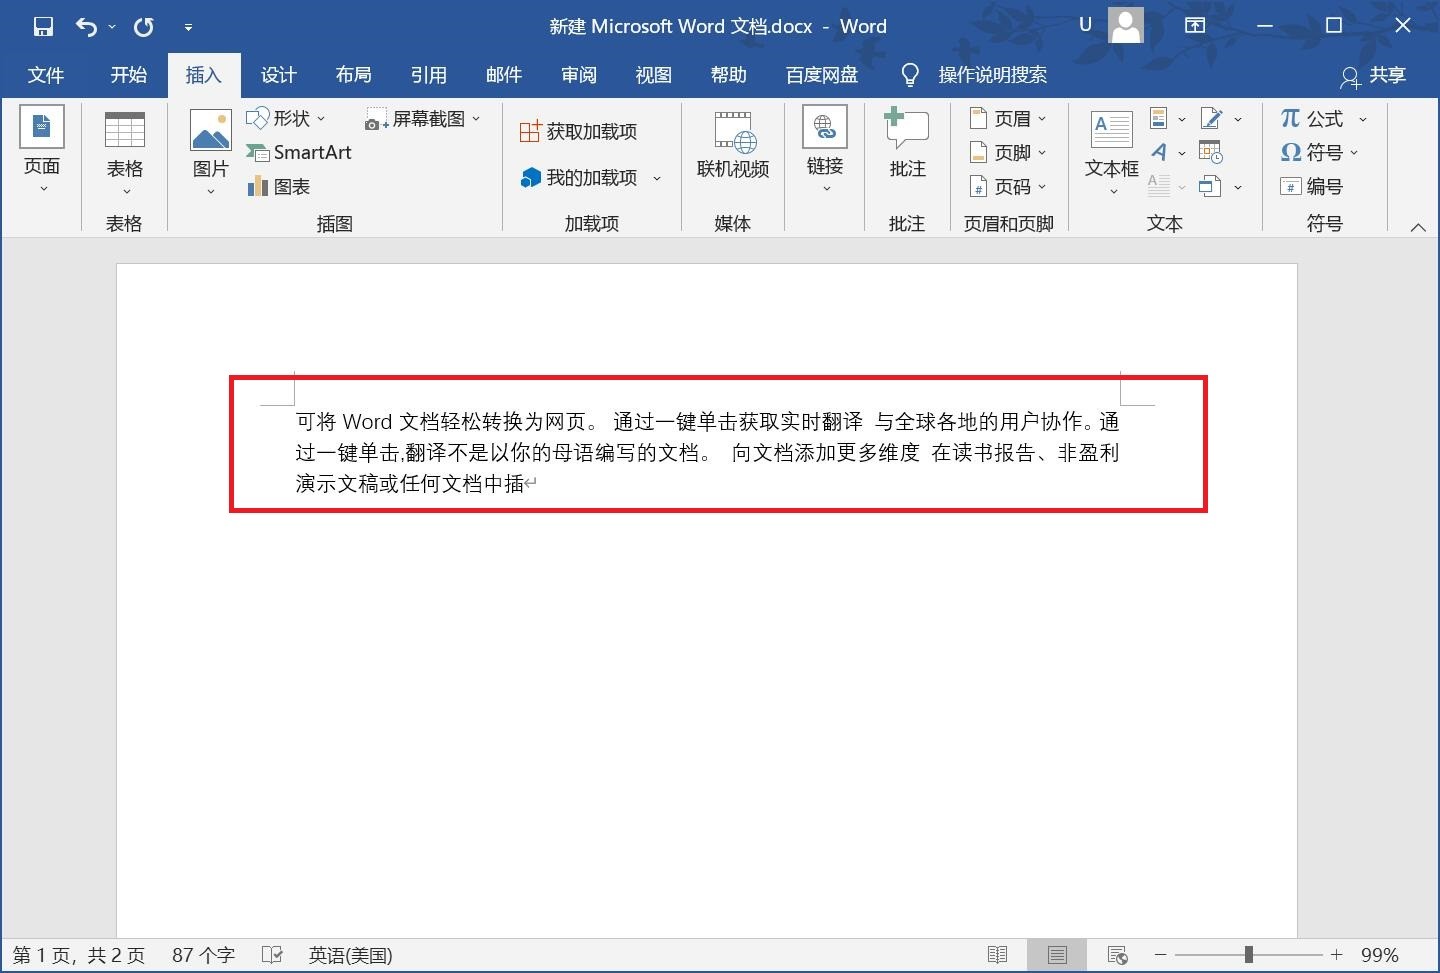The width and height of the screenshot is (1440, 973).
Task: Open the 屏幕截图 screenshot dropdown
Action: click(x=424, y=119)
